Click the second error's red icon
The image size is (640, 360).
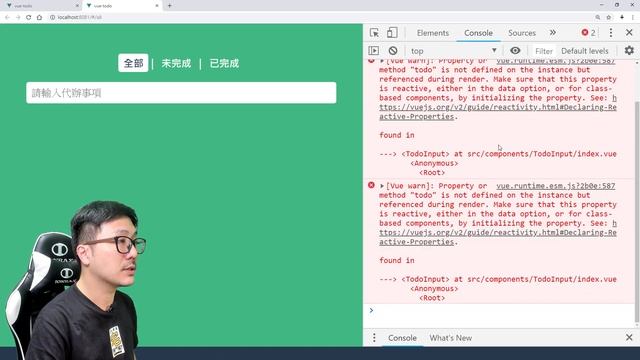[x=371, y=185]
